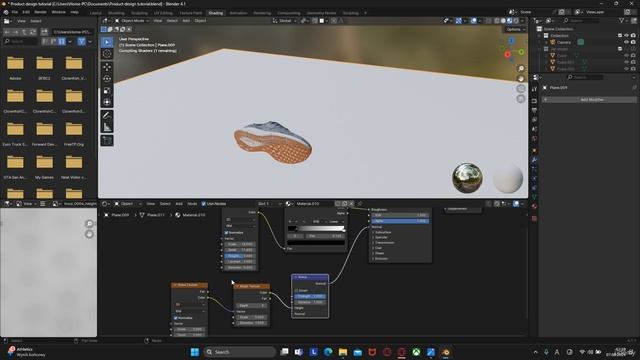The image size is (640, 360).
Task: Select the Select Box tool in viewport toolbar
Action: click(x=107, y=42)
